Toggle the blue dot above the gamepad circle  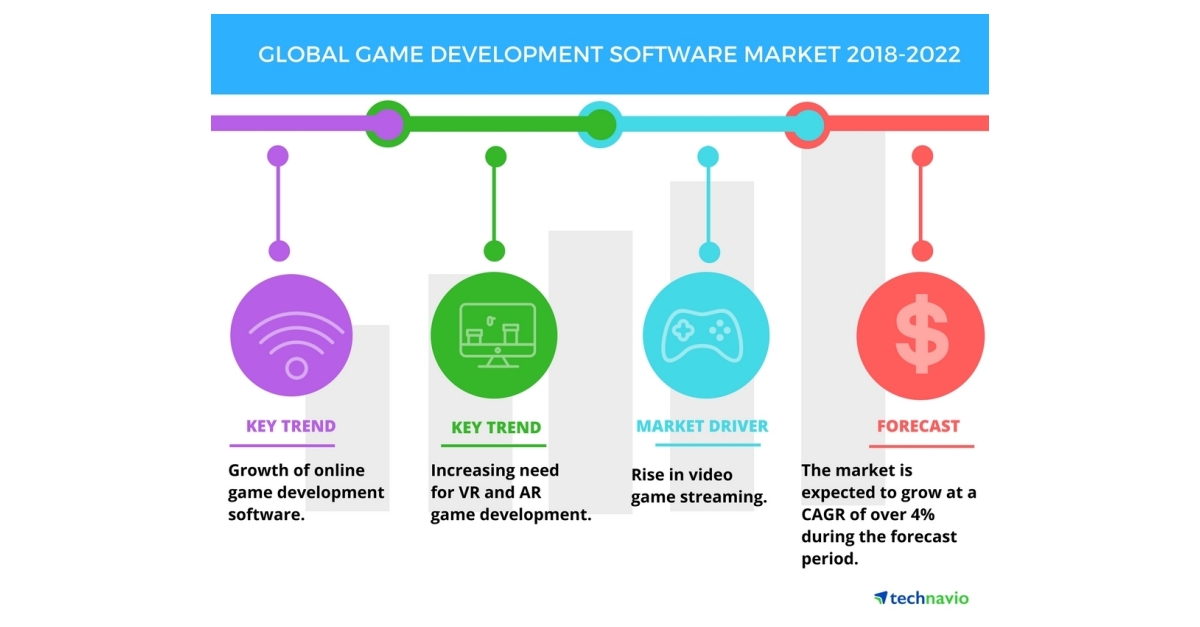coord(708,155)
